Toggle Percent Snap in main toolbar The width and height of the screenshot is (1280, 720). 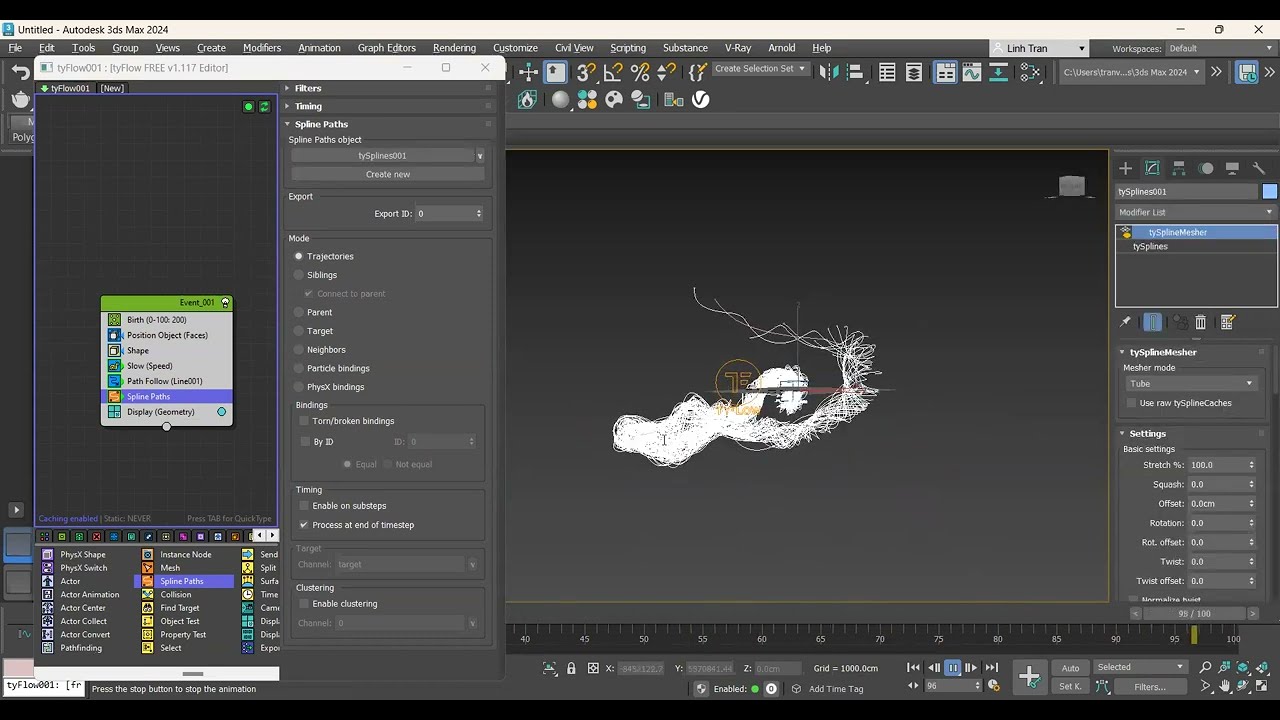coord(640,72)
